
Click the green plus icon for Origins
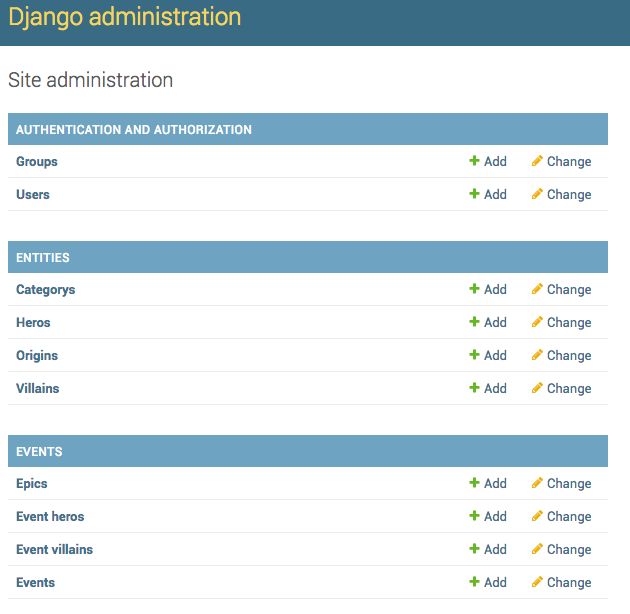click(x=474, y=354)
